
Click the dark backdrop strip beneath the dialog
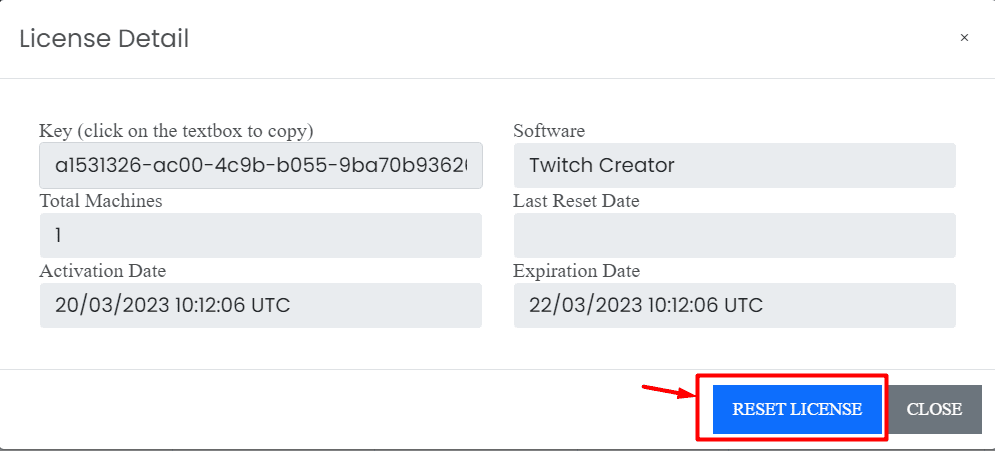tap(498, 450)
